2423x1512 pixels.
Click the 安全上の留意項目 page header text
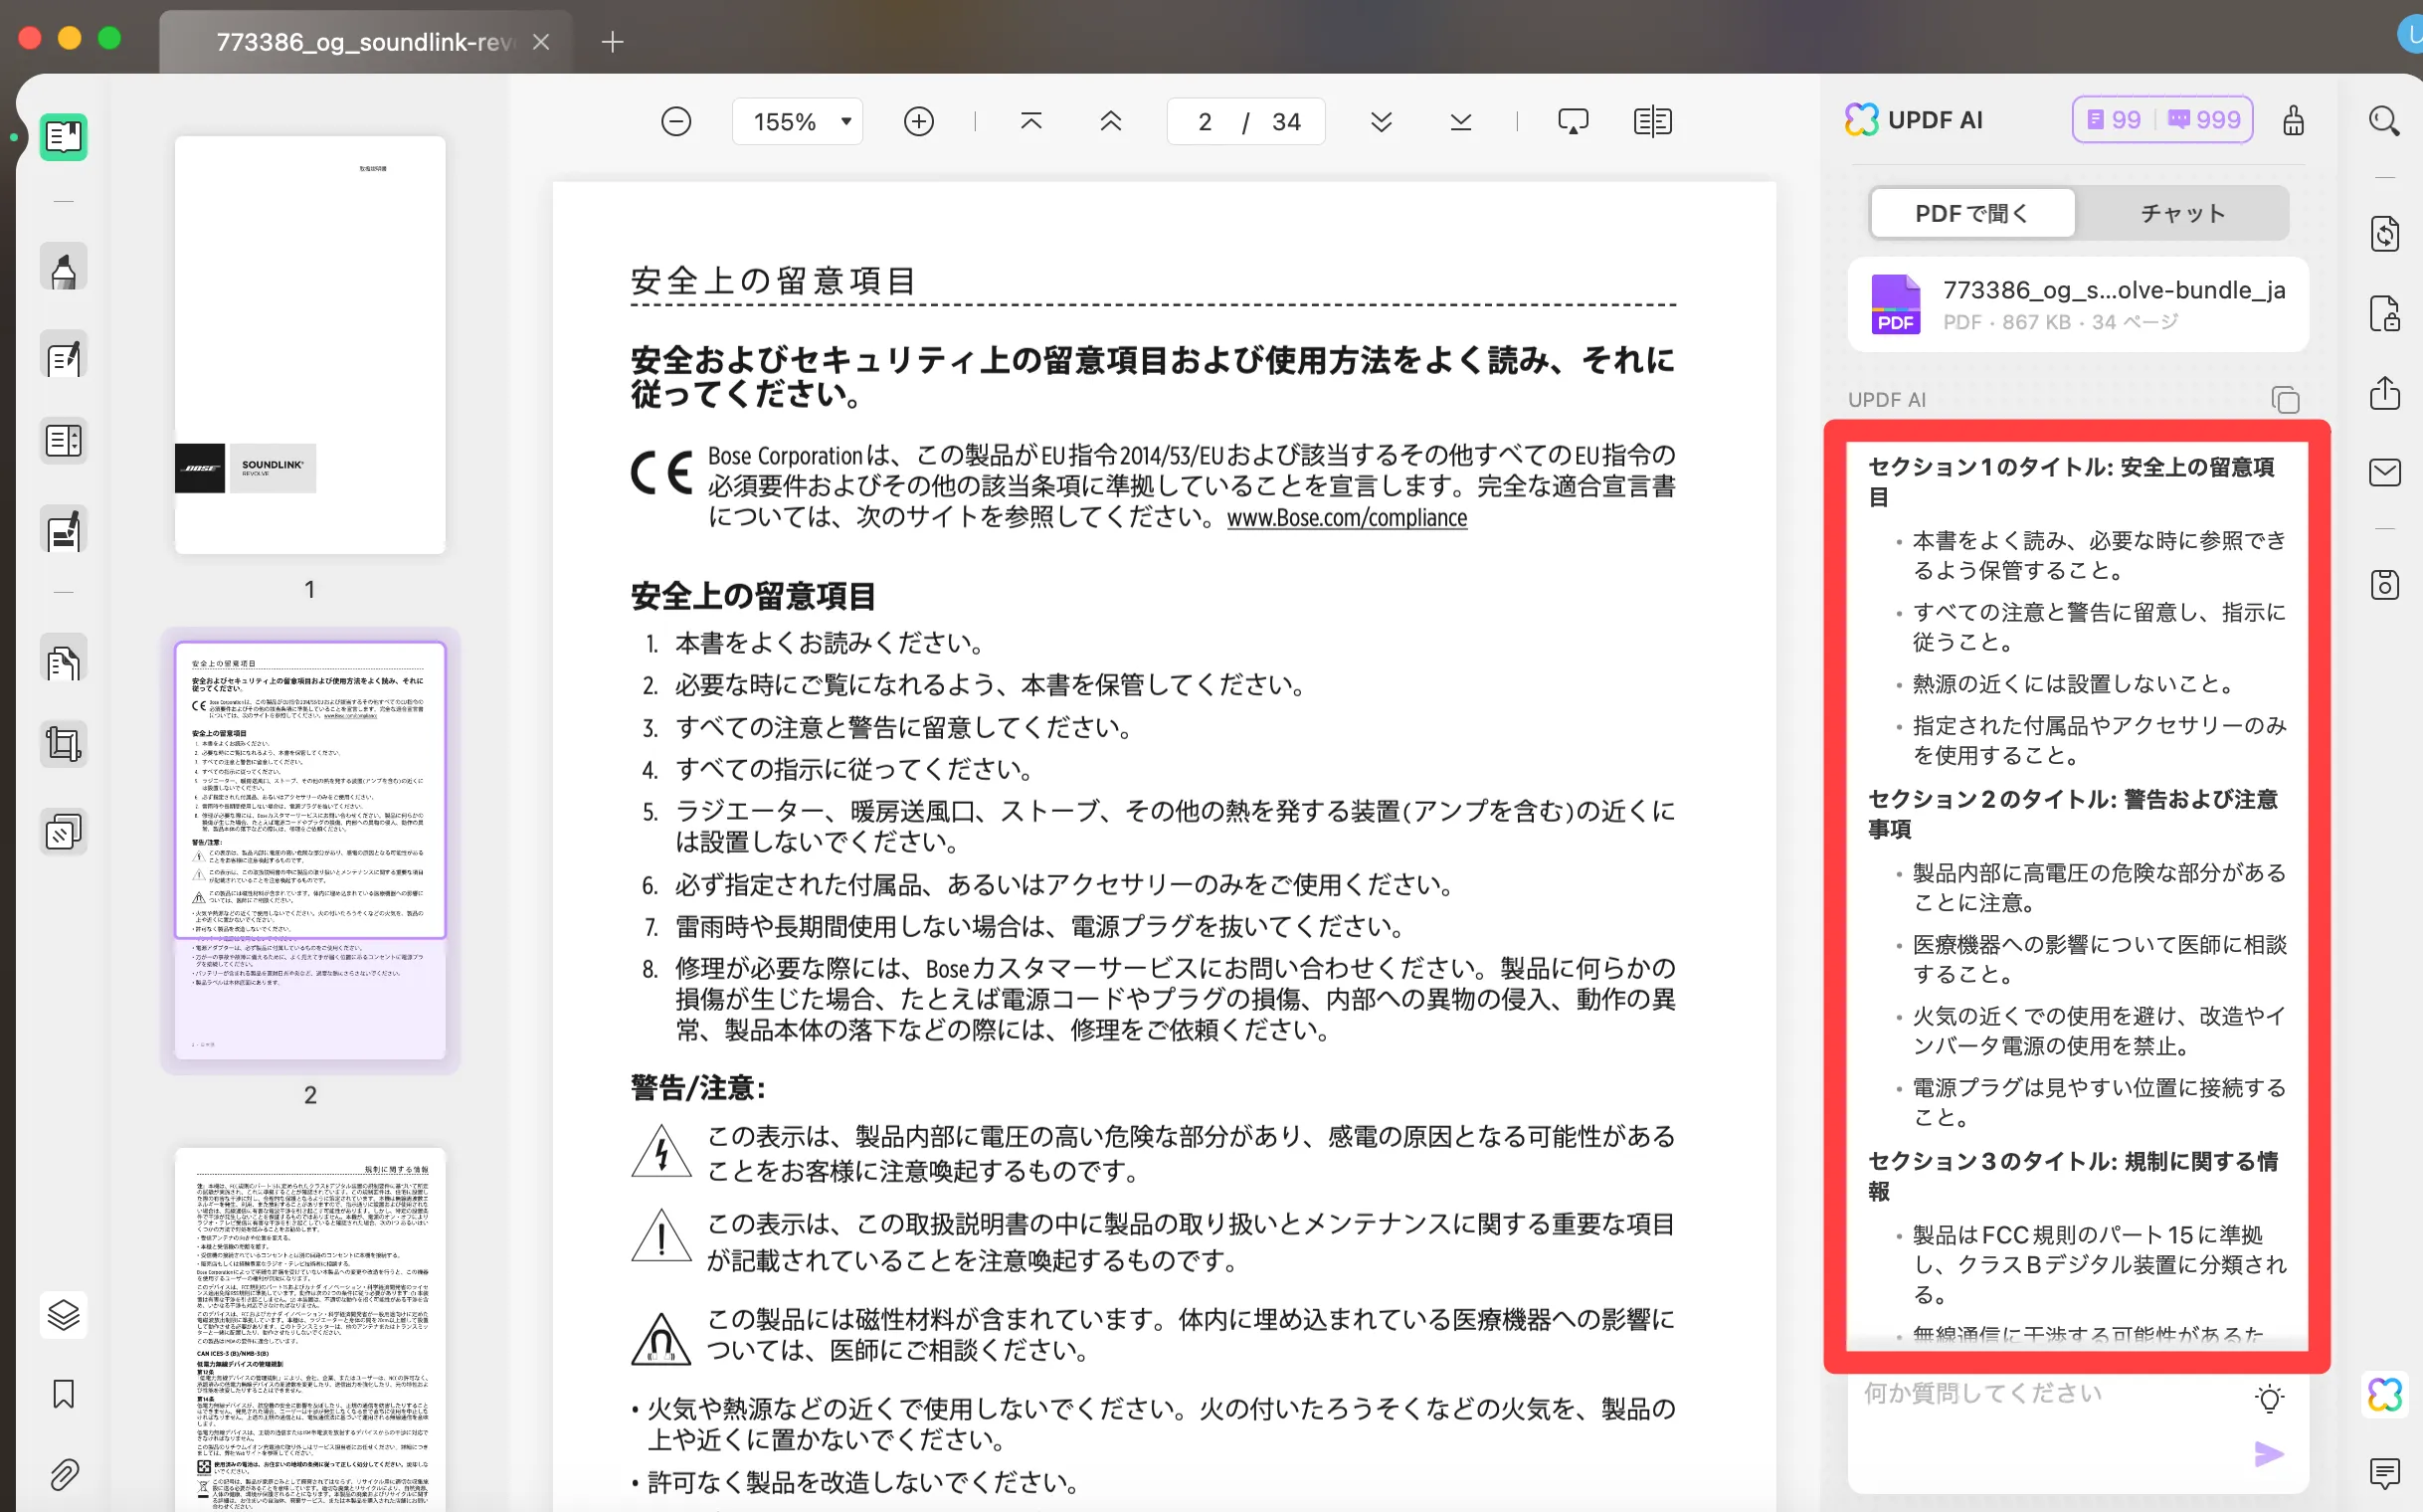click(x=773, y=281)
